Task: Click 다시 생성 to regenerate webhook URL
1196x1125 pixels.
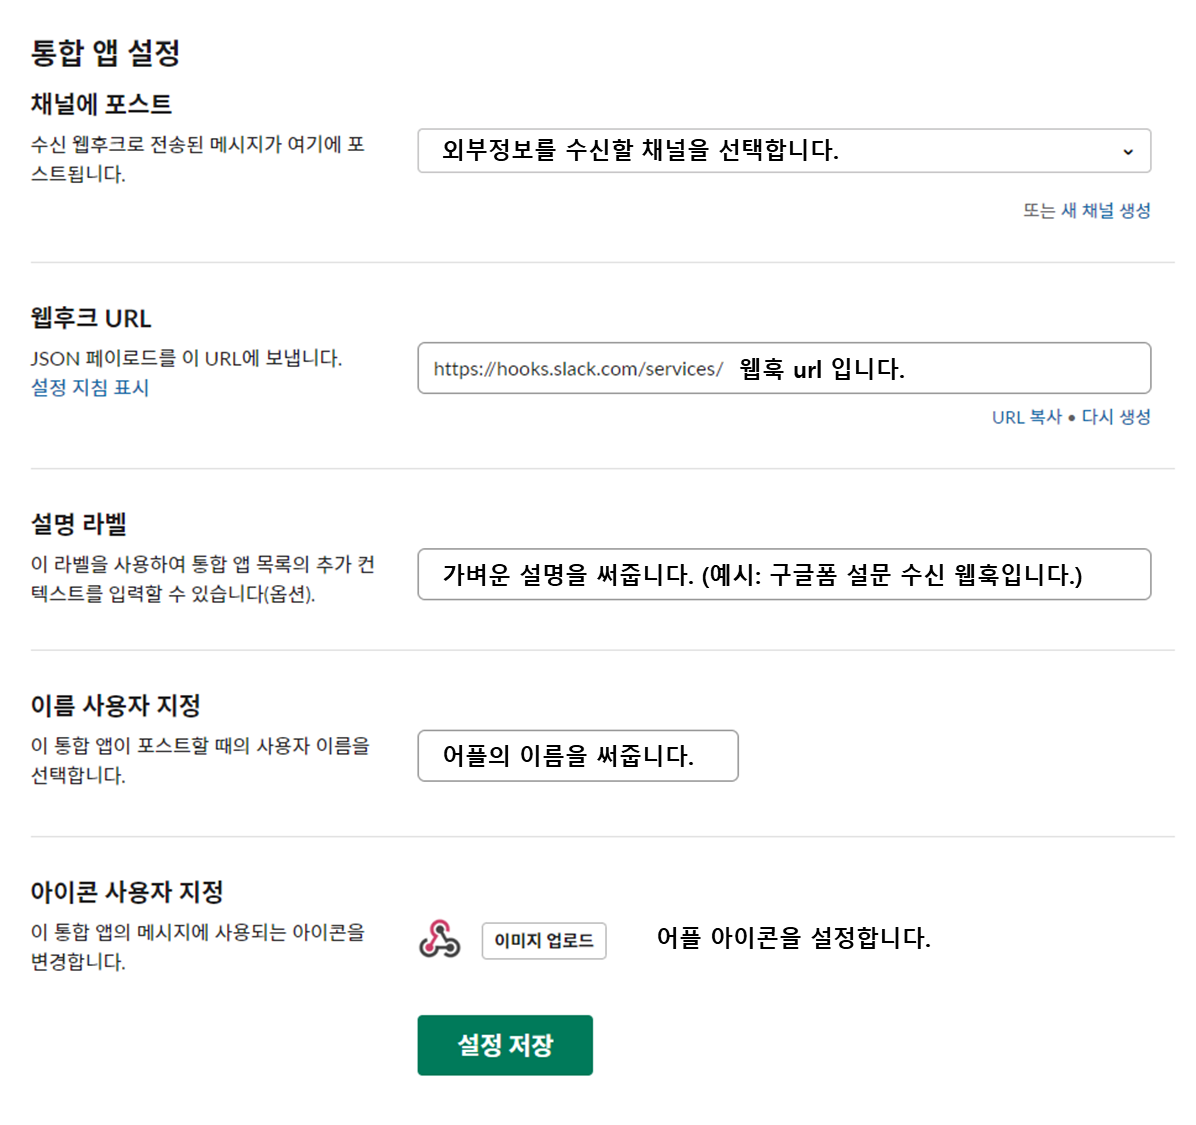Action: pos(1115,417)
